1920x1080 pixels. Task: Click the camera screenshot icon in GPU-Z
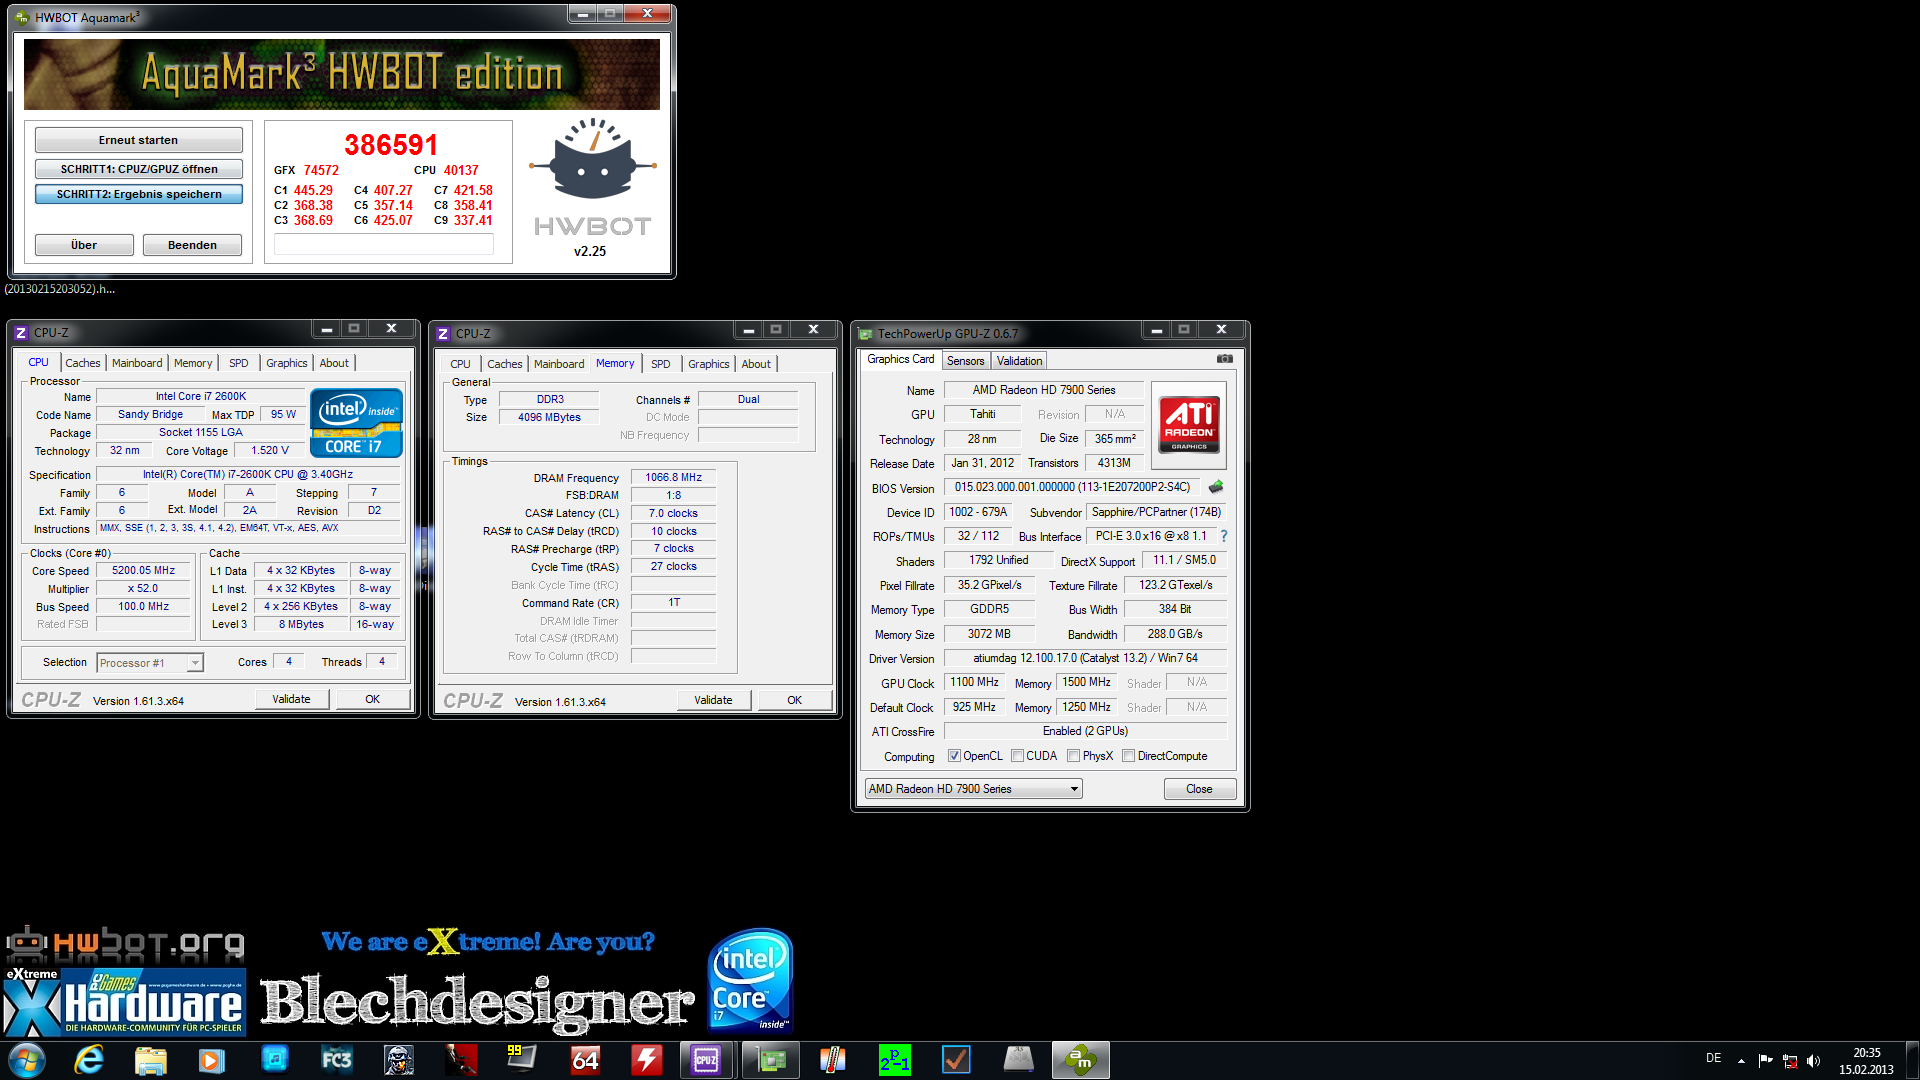(x=1224, y=359)
